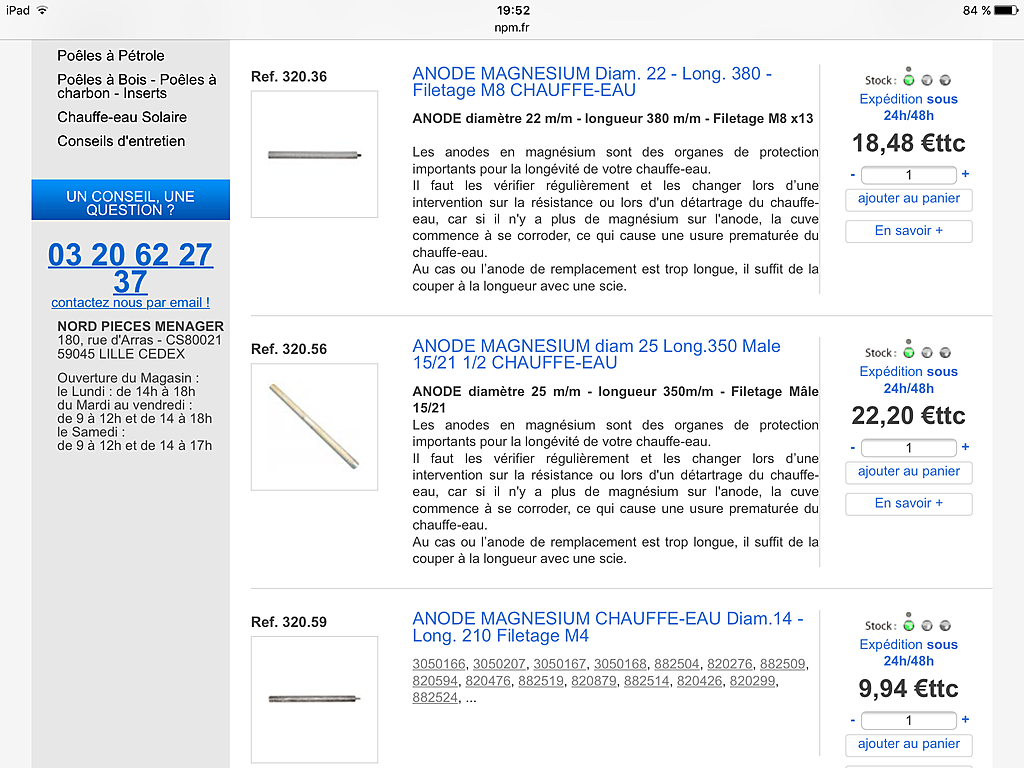Open compatible reference 820594
1024x768 pixels.
tap(435, 681)
